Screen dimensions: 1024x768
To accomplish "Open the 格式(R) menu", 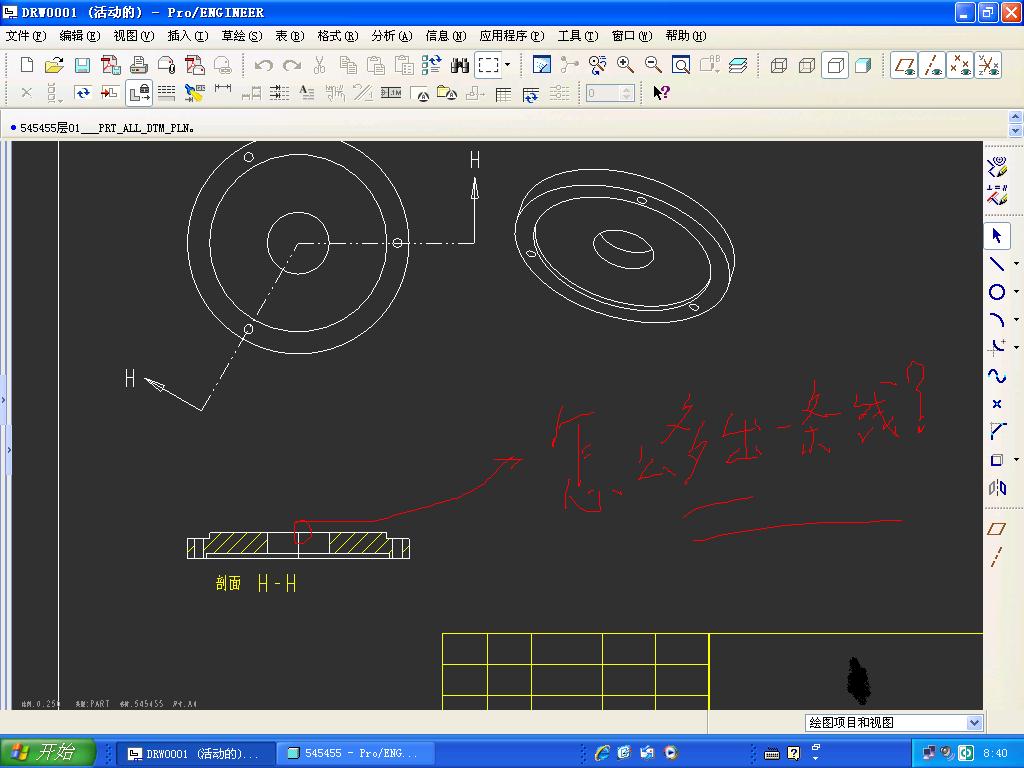I will point(338,36).
